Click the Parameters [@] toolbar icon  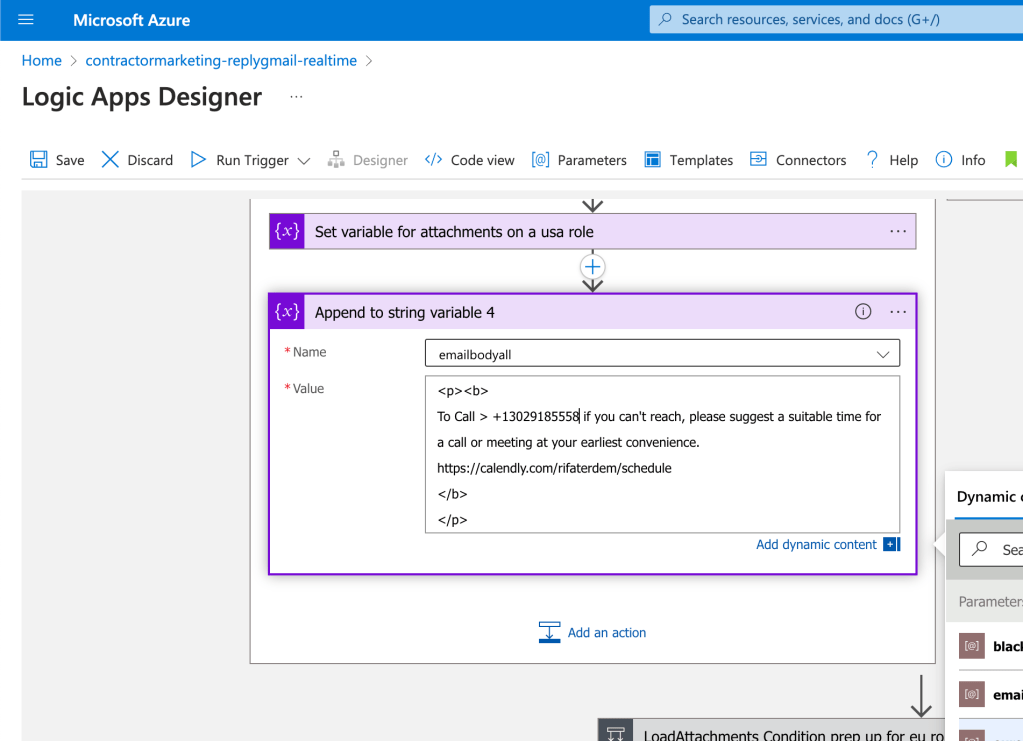[540, 160]
